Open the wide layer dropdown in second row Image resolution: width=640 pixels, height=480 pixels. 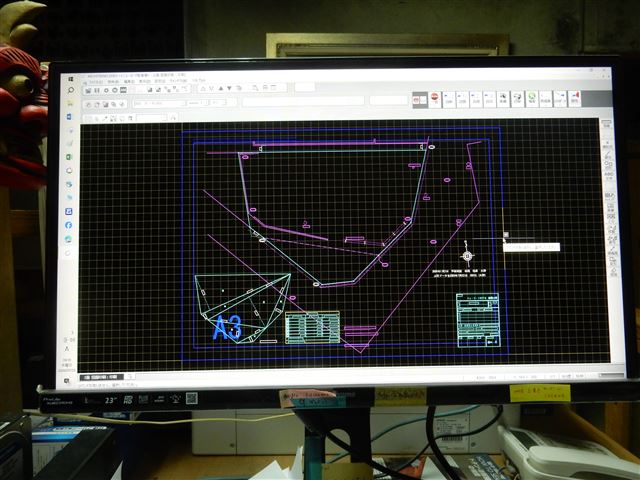[x=160, y=103]
